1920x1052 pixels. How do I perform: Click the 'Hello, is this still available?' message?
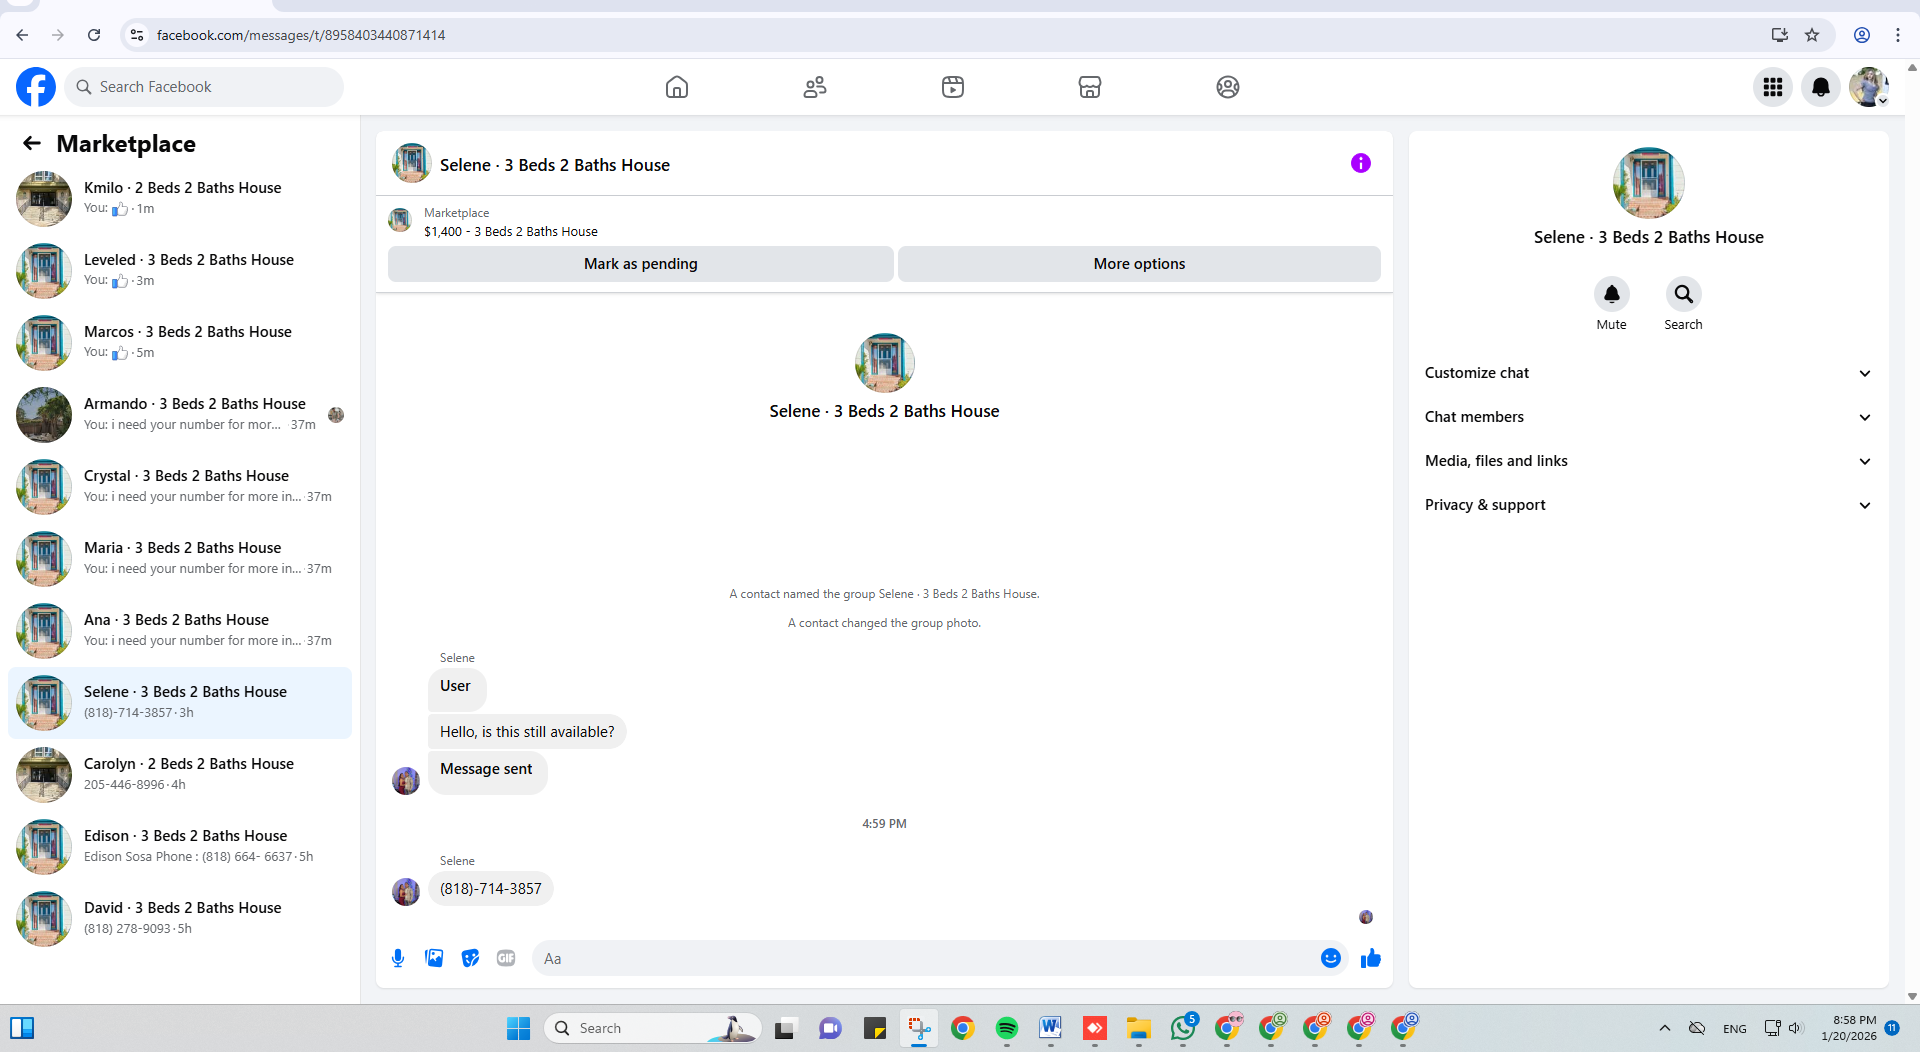click(527, 732)
